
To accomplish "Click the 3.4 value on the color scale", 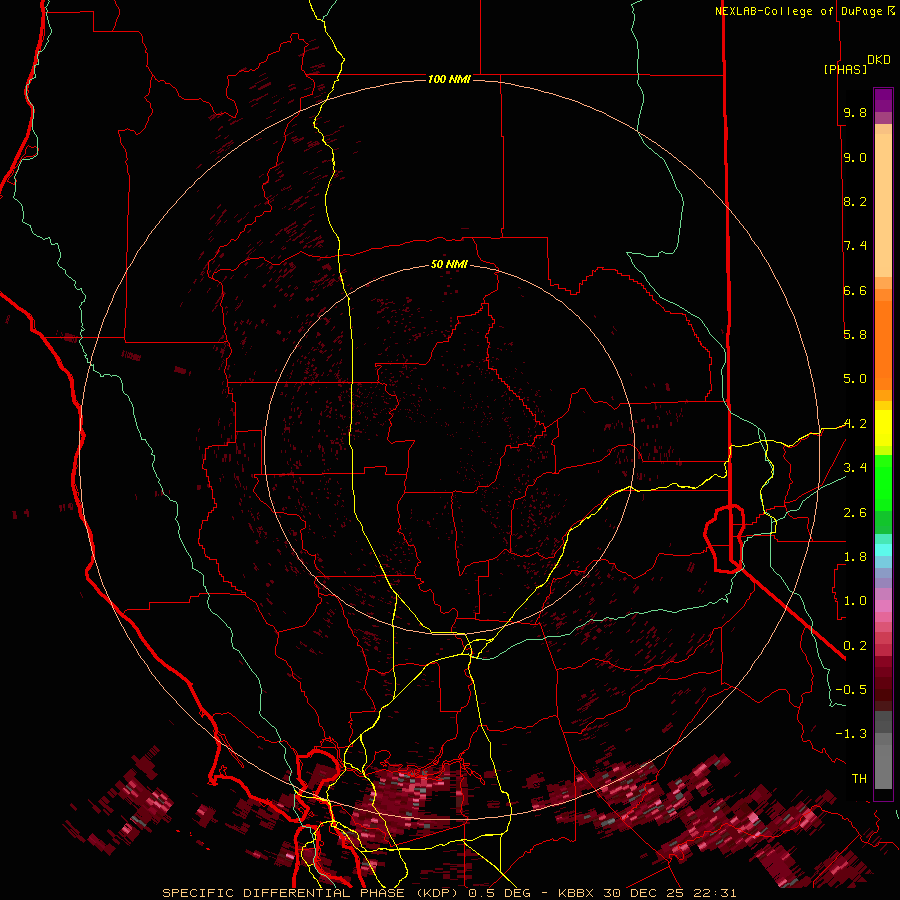I will pos(855,468).
